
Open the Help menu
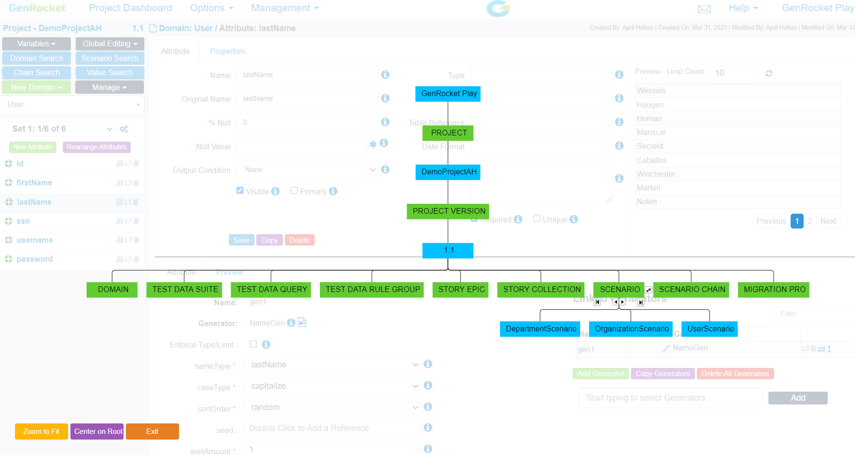[x=743, y=8]
